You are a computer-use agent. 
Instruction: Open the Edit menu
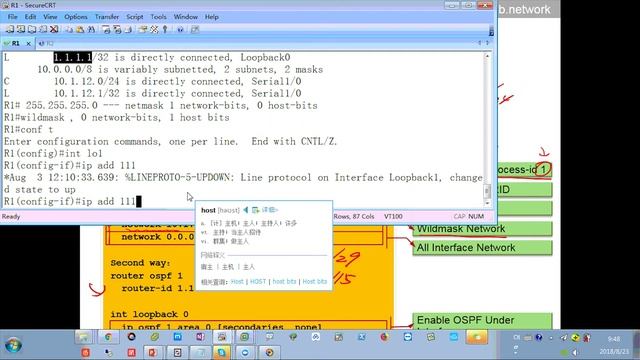pyautogui.click(x=30, y=17)
